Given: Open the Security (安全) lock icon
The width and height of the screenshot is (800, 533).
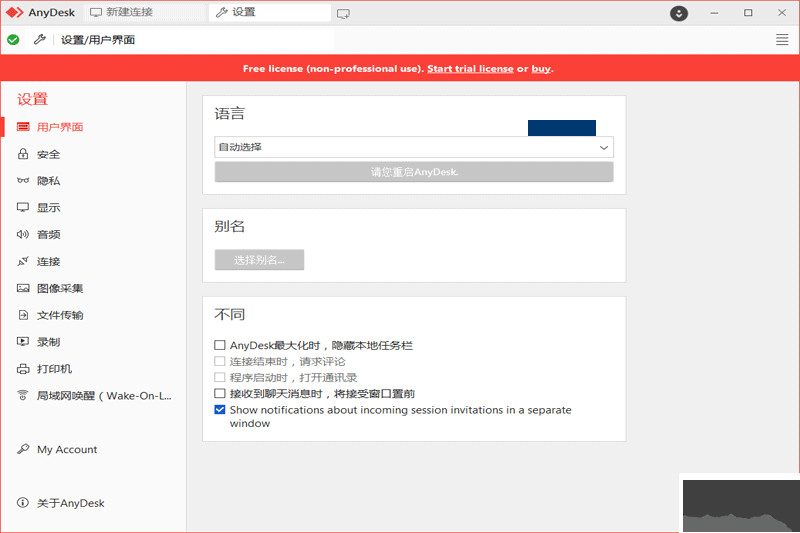Looking at the screenshot, I should pyautogui.click(x=23, y=154).
